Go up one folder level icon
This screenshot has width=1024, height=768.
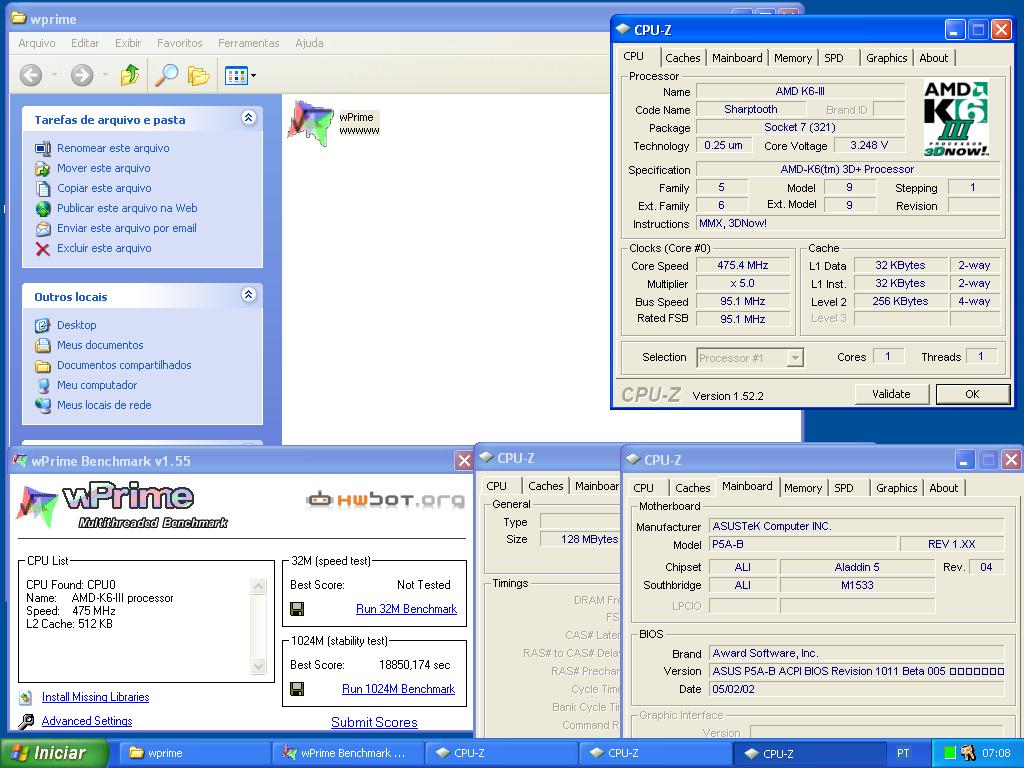[x=130, y=75]
